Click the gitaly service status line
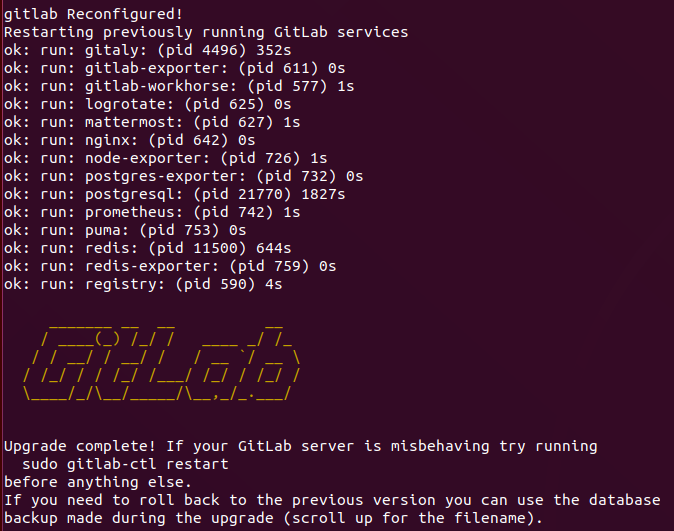 (147, 50)
